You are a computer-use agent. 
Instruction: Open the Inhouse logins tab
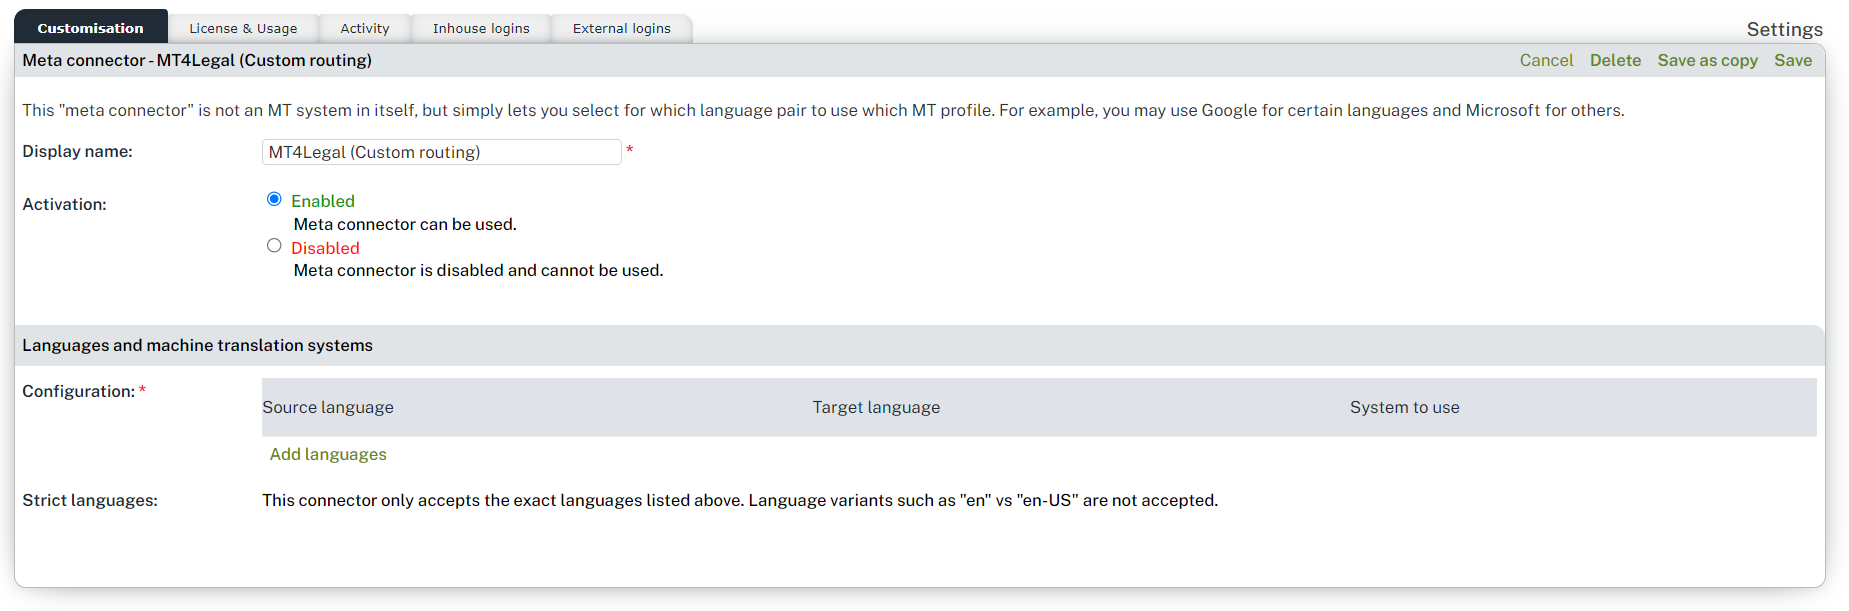click(x=481, y=28)
